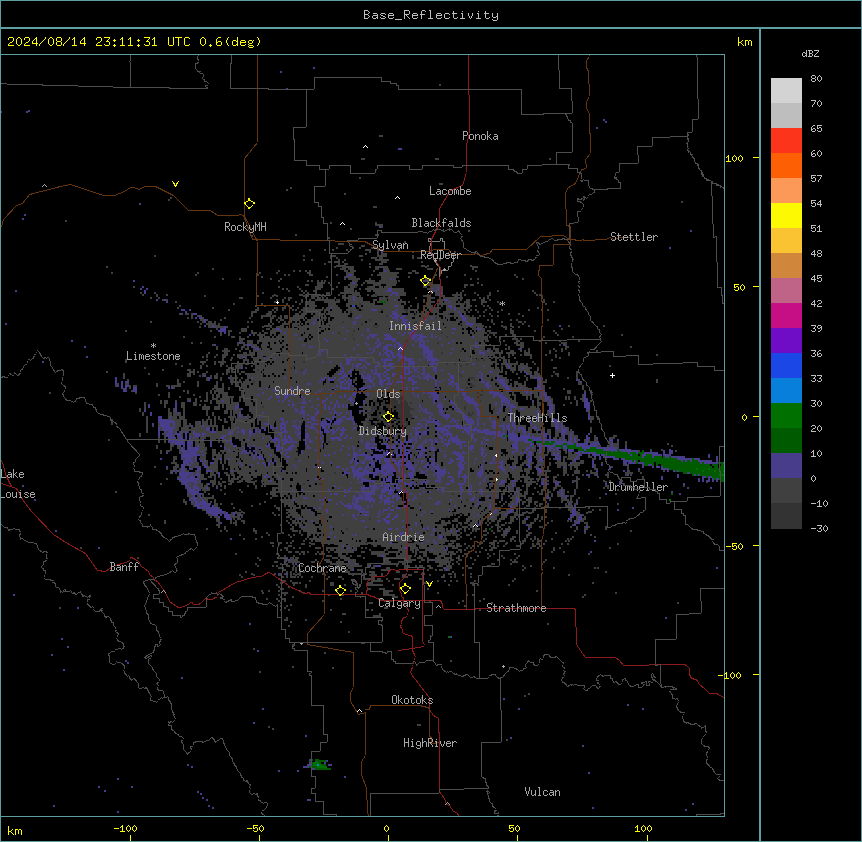
Task: Pick the purple 39-36 dBZ legend swatch
Action: coord(786,341)
